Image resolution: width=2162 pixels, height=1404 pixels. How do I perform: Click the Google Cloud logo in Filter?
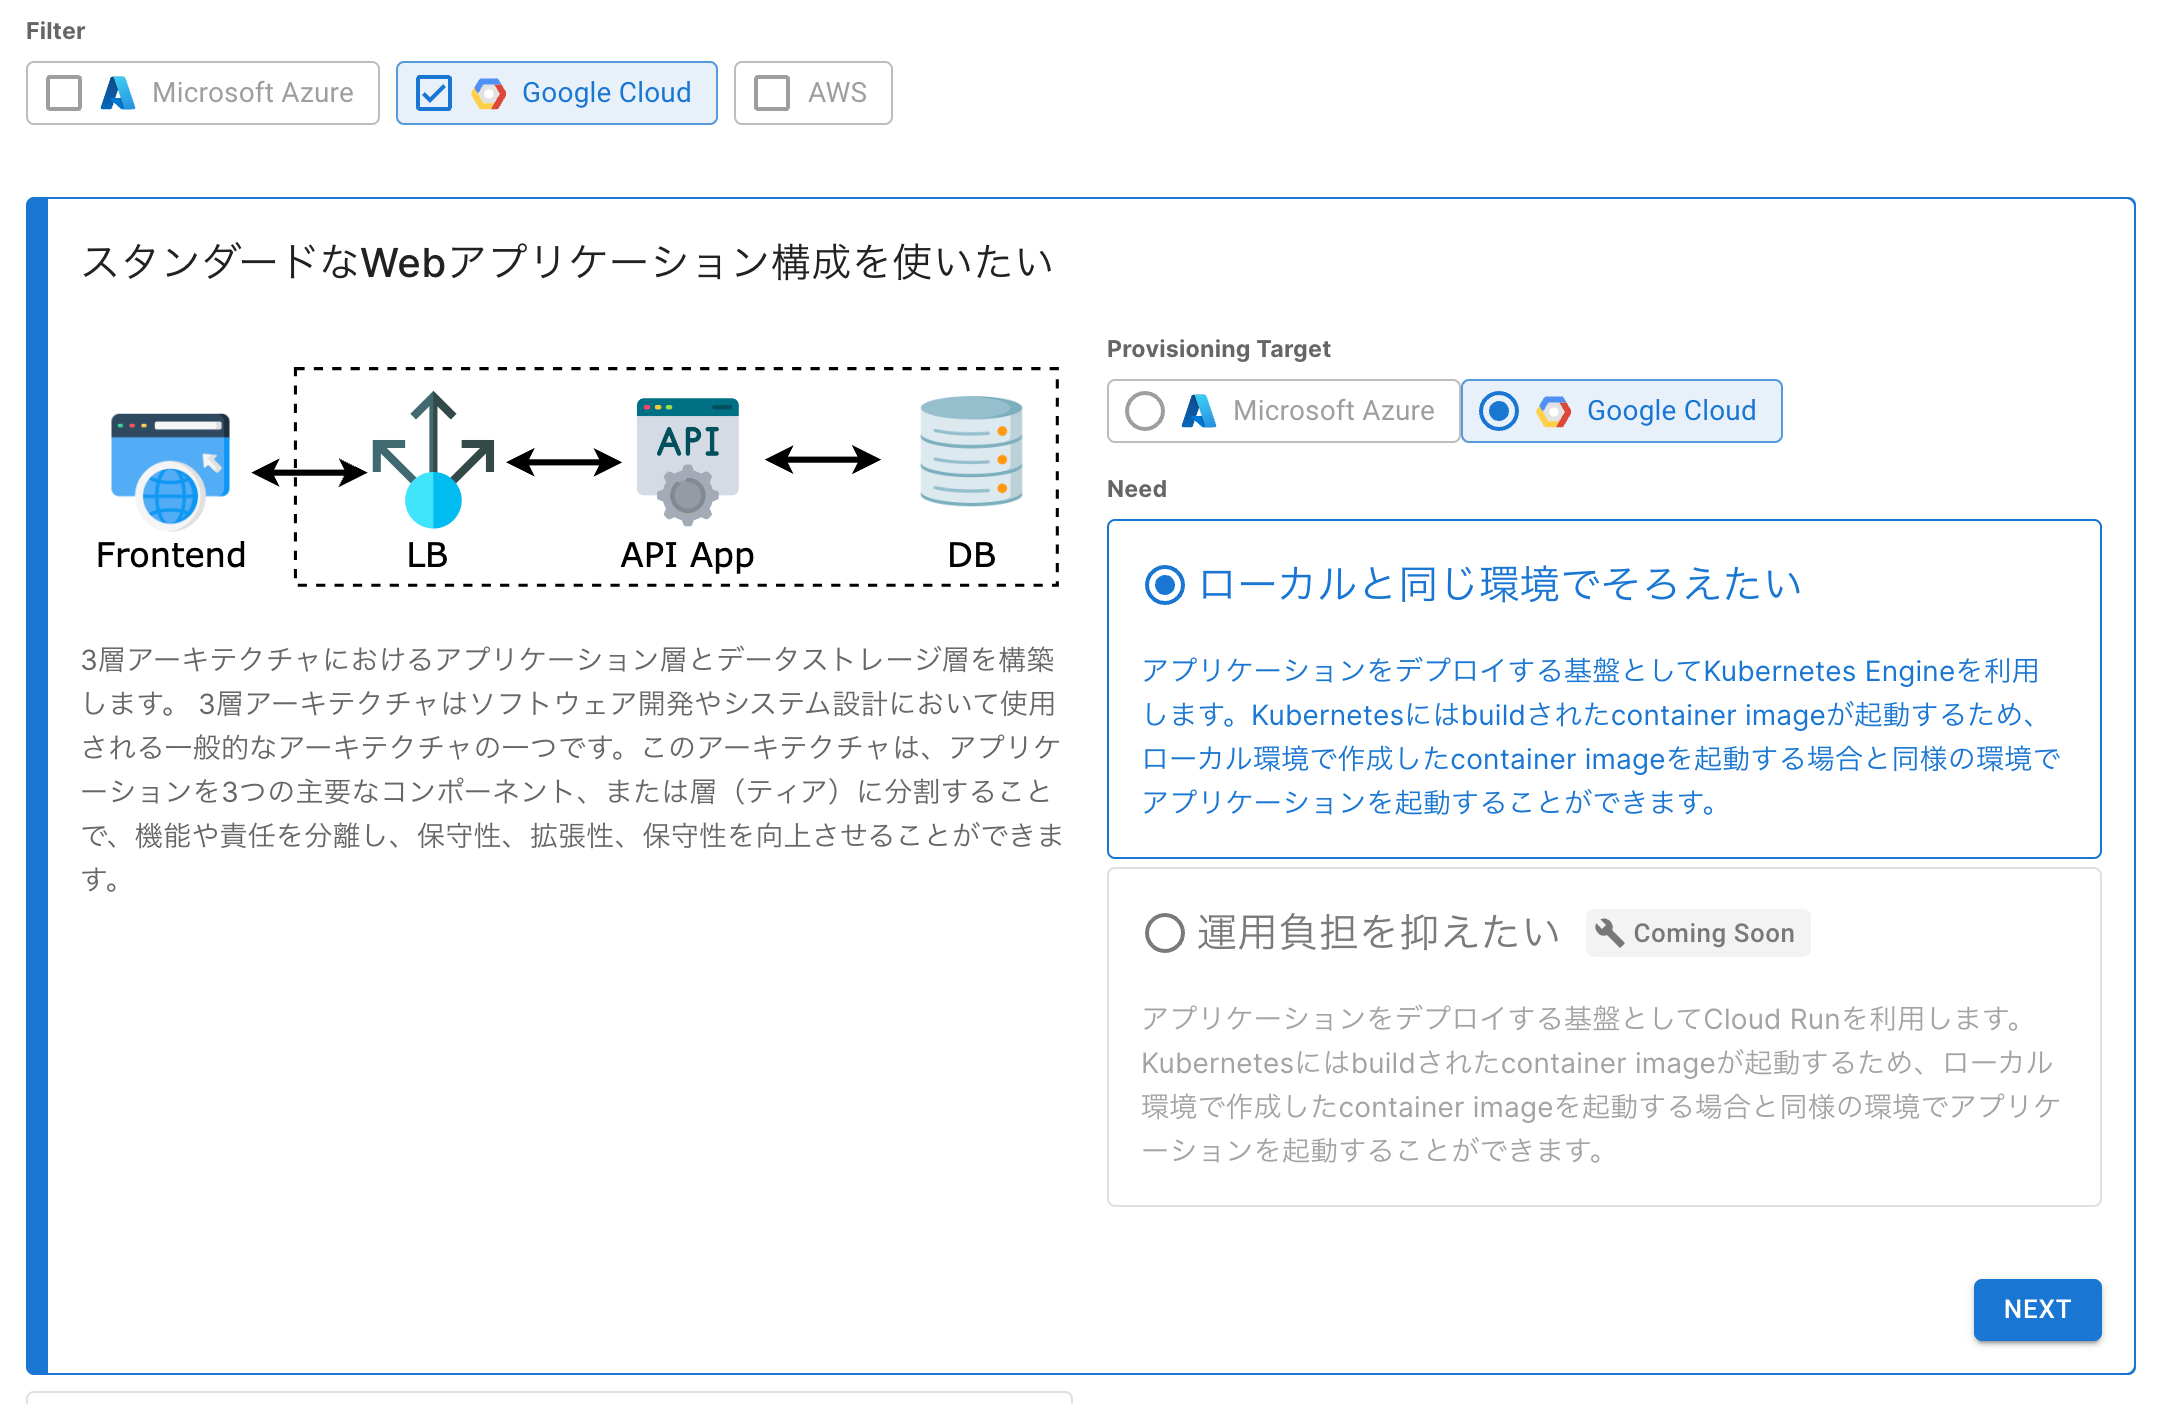(x=489, y=93)
